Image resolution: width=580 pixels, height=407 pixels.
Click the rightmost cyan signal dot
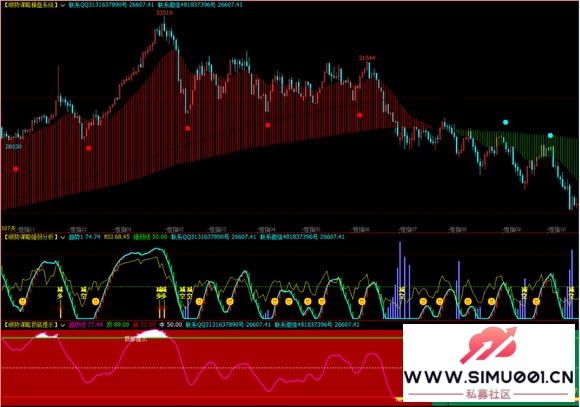[x=550, y=136]
